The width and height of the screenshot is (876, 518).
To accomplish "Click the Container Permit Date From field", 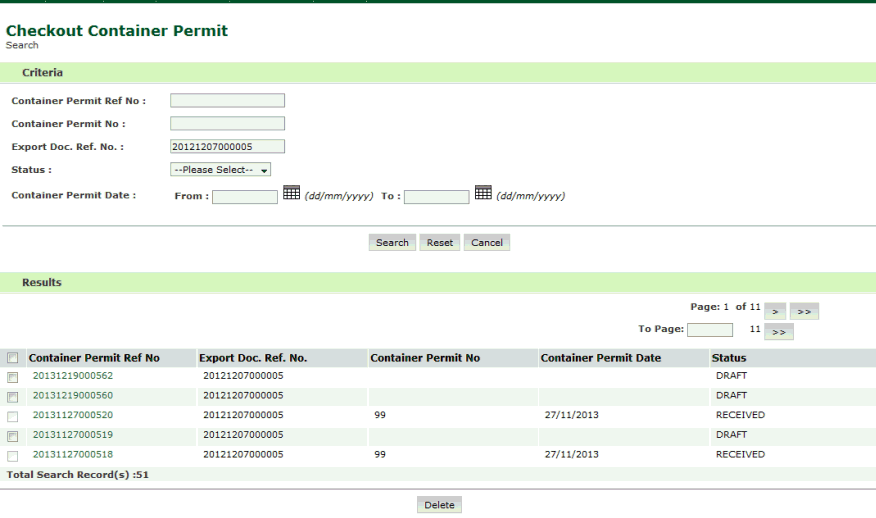I will click(245, 197).
